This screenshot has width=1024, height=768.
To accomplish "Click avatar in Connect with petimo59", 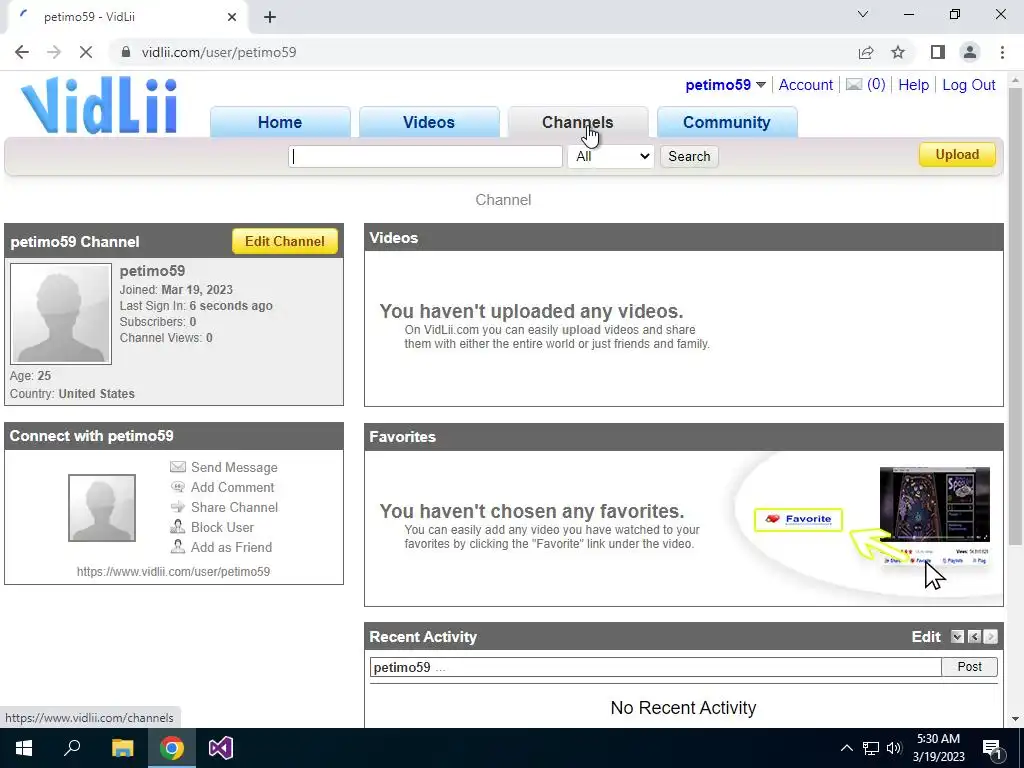I will 102,508.
